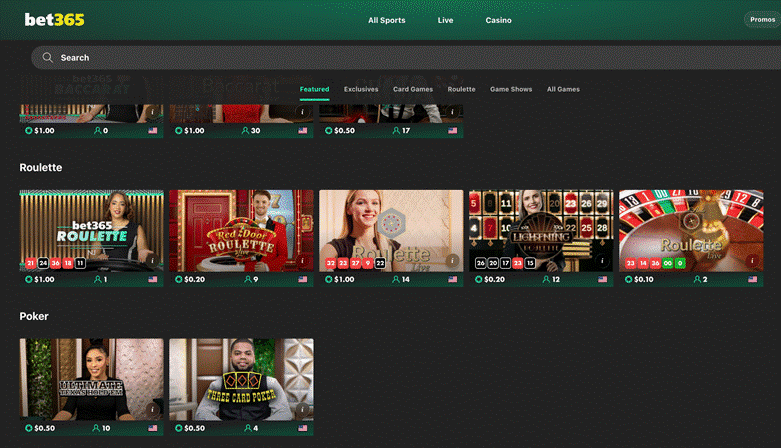Launch the Lightning Roulette thumbnail
Screen dimensions: 781x448
[541, 231]
